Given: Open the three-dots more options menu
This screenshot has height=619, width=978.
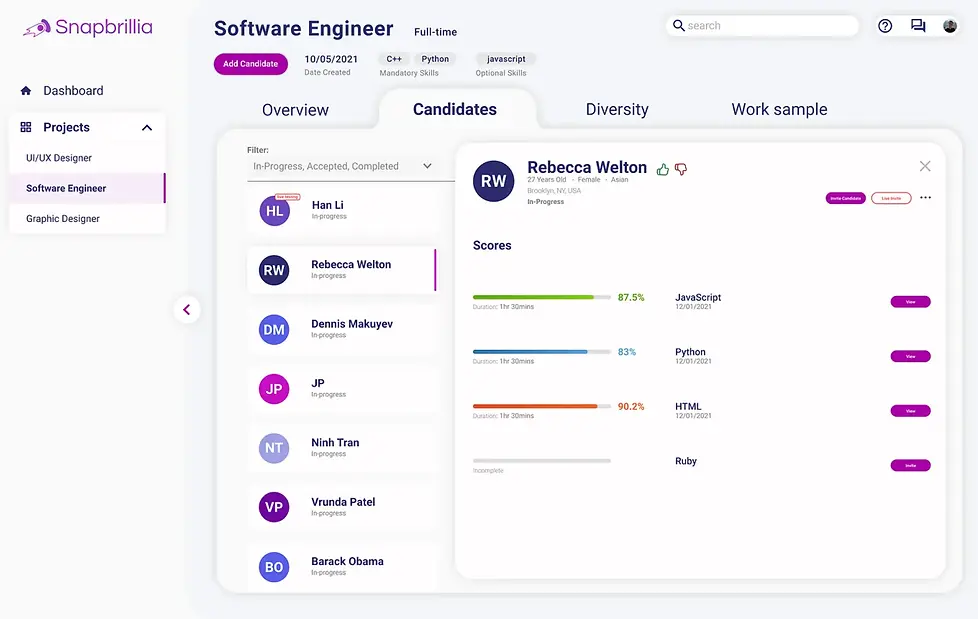Looking at the screenshot, I should [926, 197].
